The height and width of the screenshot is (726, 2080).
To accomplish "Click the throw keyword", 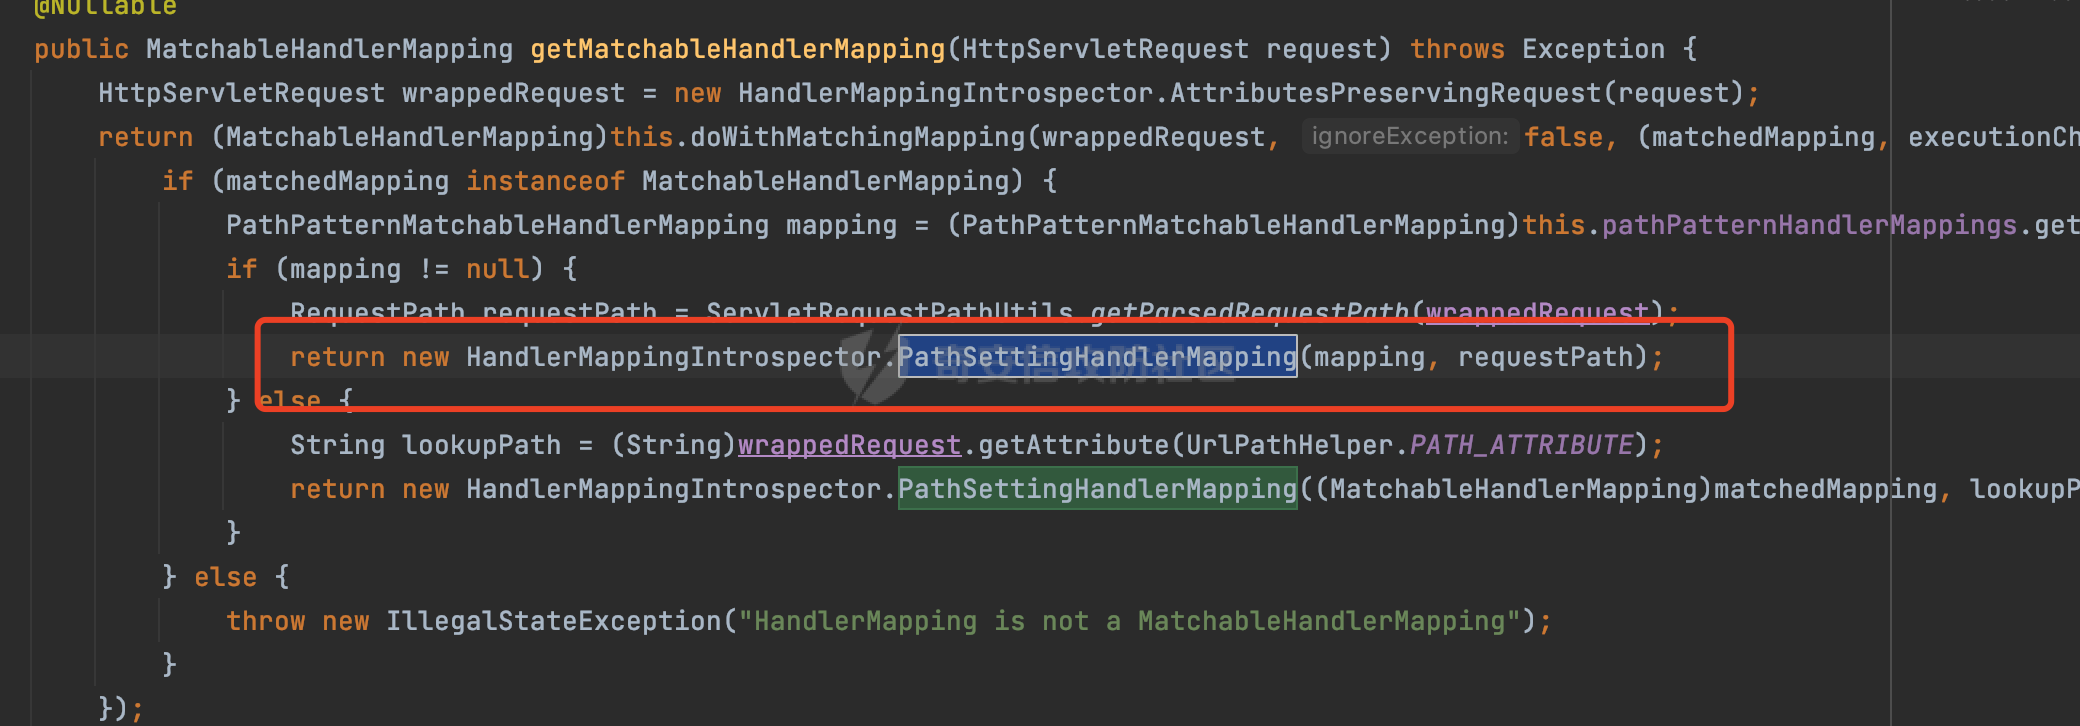I will click(265, 621).
